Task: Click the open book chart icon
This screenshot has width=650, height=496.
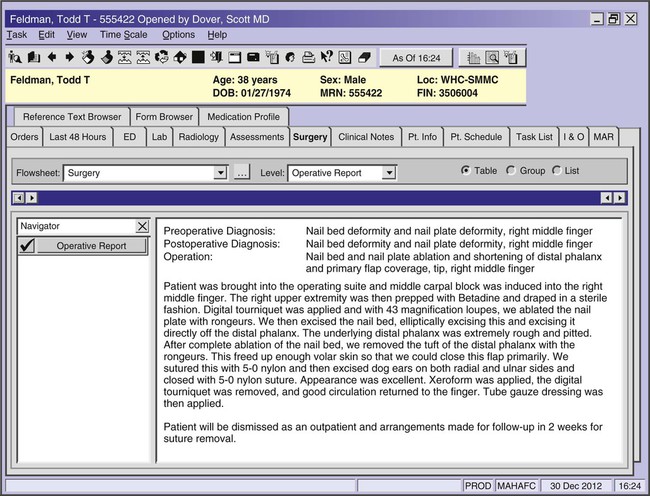Action: coord(34,57)
